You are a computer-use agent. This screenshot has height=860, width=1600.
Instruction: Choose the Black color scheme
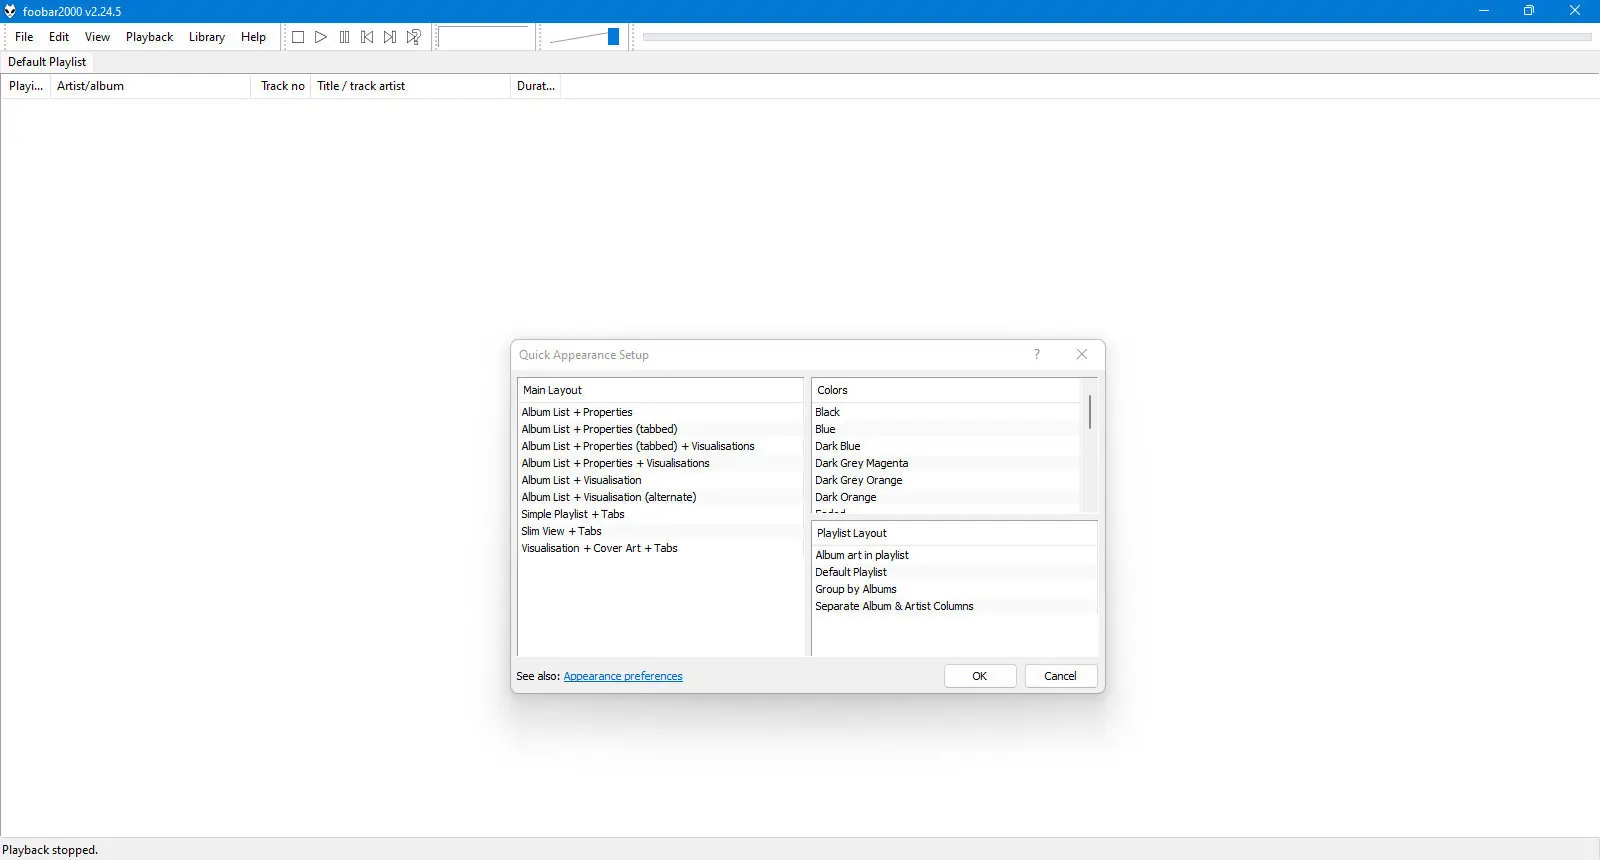pos(947,412)
